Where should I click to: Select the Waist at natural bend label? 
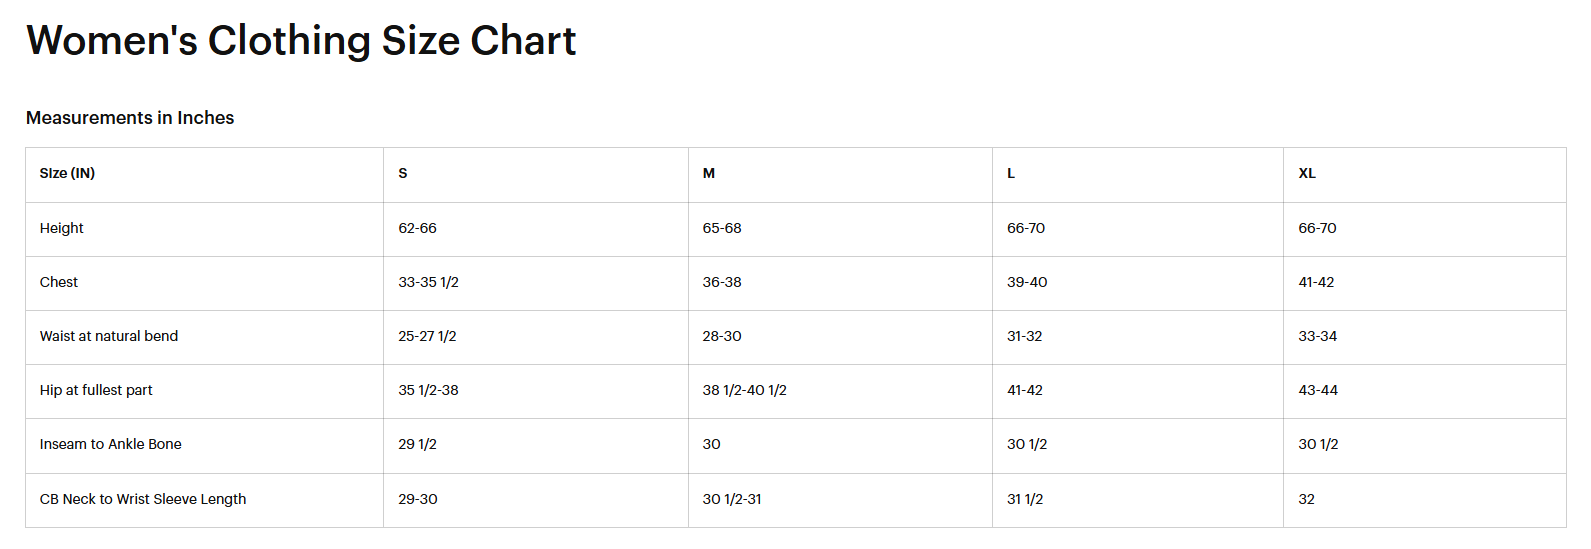coord(109,336)
